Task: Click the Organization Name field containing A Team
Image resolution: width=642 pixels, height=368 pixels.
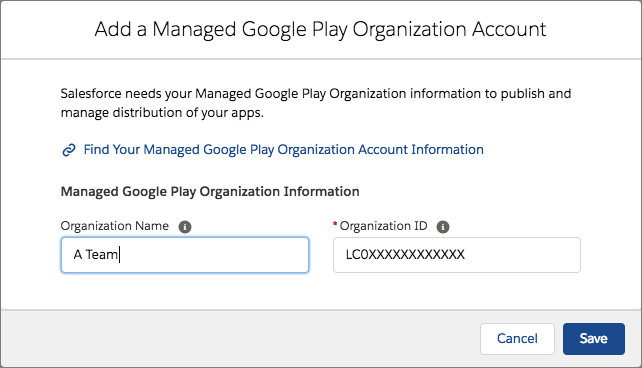Action: pyautogui.click(x=185, y=255)
